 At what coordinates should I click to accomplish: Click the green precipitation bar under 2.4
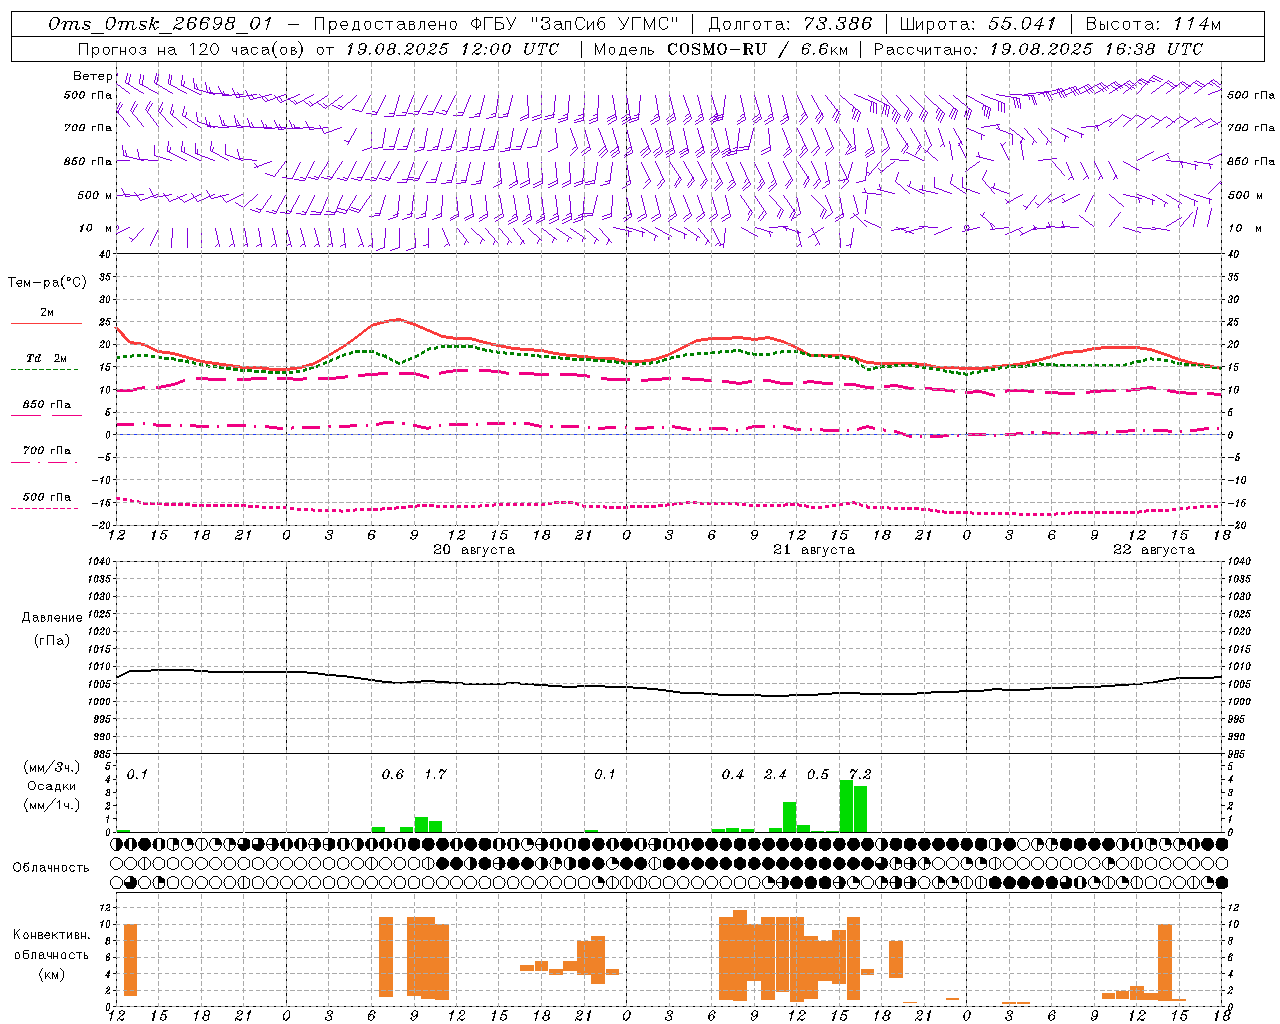[789, 817]
